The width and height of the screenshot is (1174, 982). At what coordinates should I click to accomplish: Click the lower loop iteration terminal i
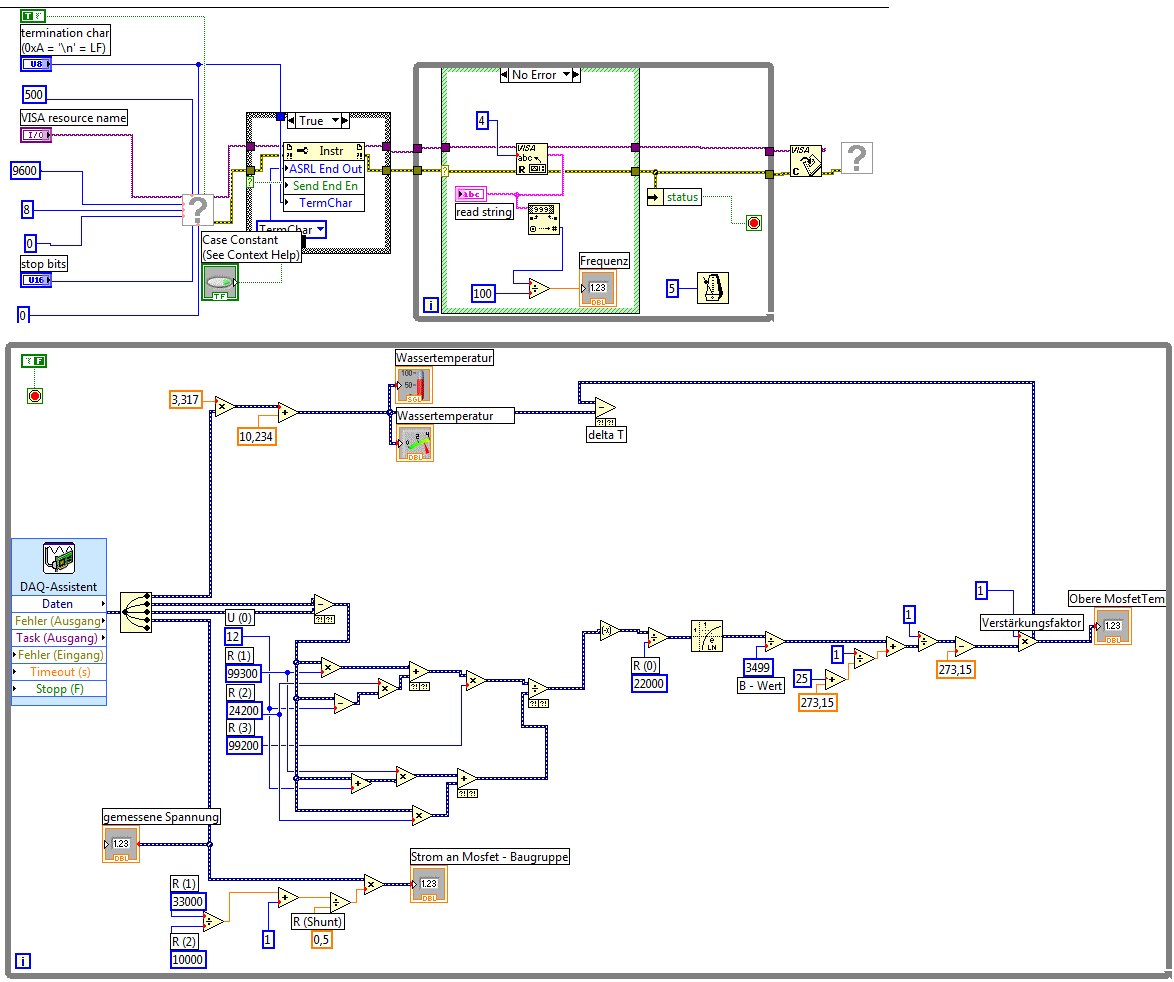pos(23,961)
